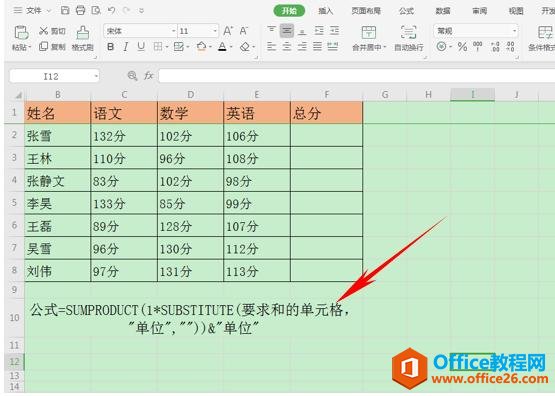Click the Paste (粘贴) icon

pyautogui.click(x=21, y=33)
